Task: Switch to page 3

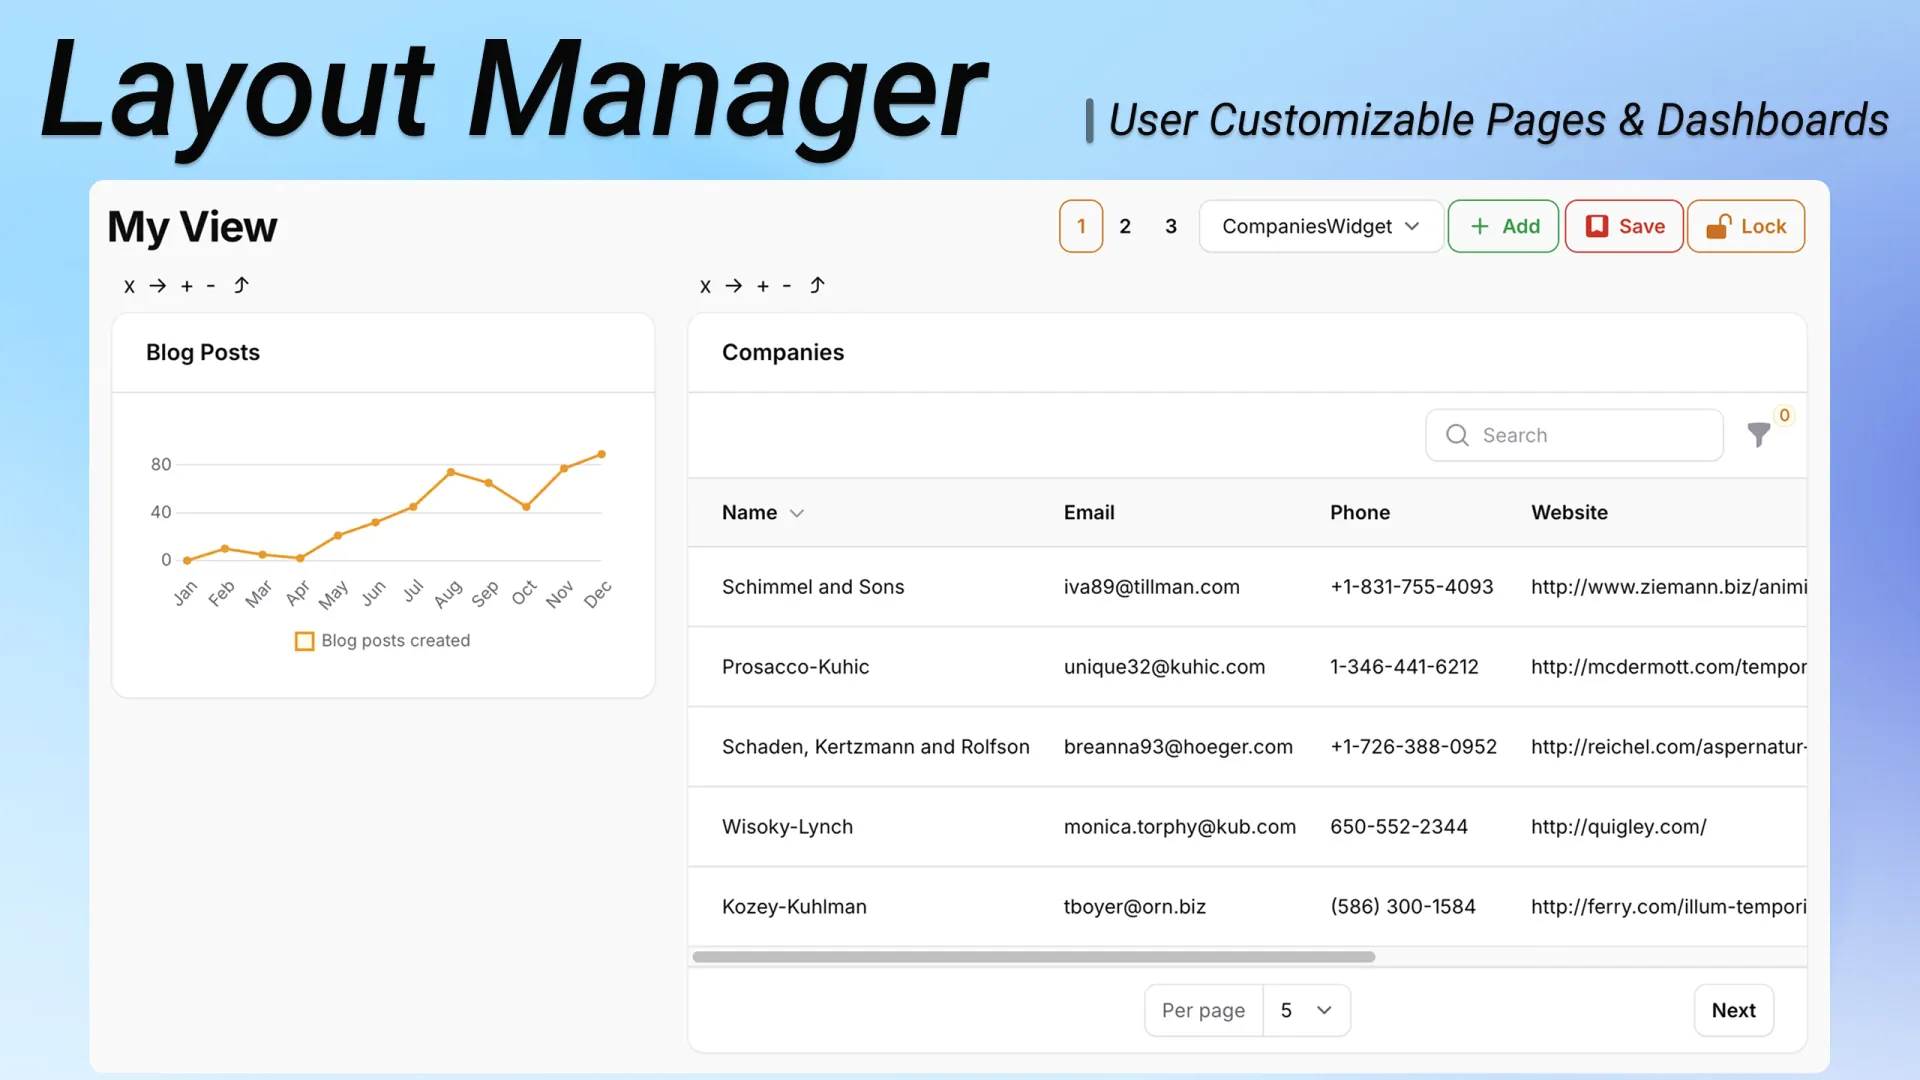Action: point(1170,226)
